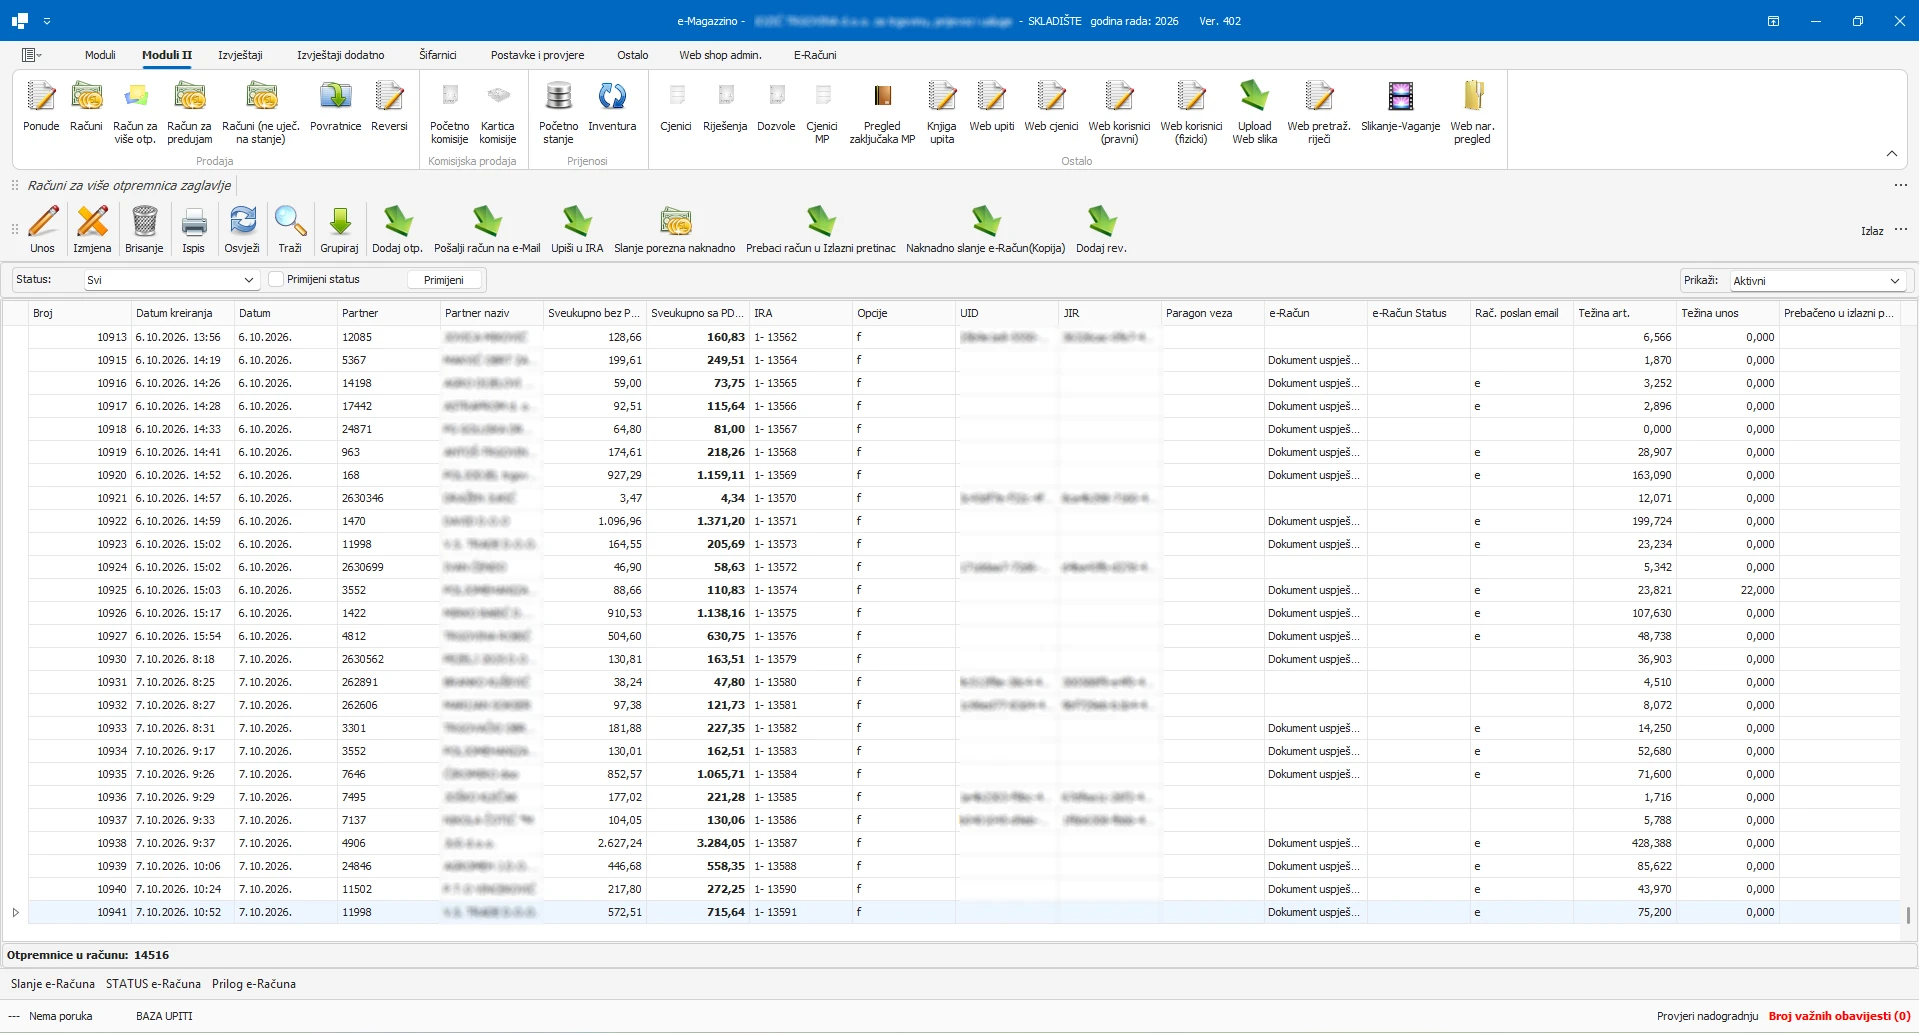Click the Slikanje-Vaganje film icon

(1400, 96)
